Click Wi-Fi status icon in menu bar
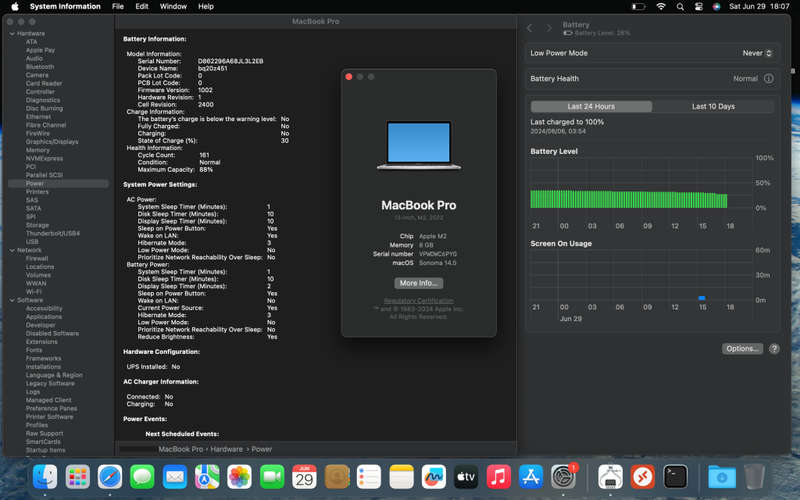 click(661, 7)
